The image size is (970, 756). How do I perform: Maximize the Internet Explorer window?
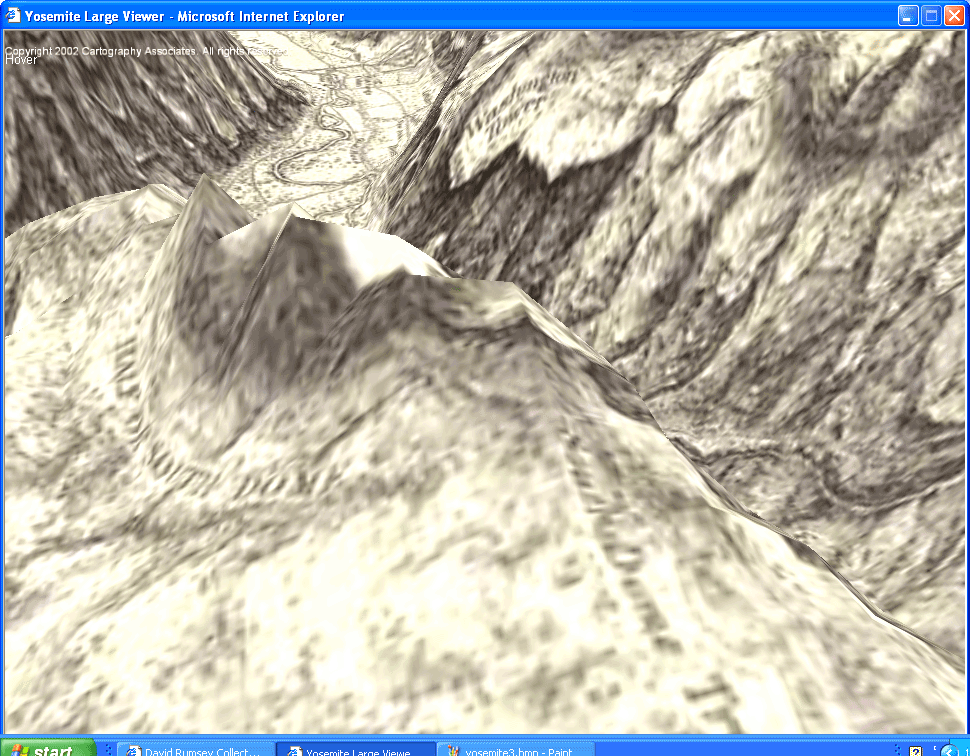coord(930,16)
